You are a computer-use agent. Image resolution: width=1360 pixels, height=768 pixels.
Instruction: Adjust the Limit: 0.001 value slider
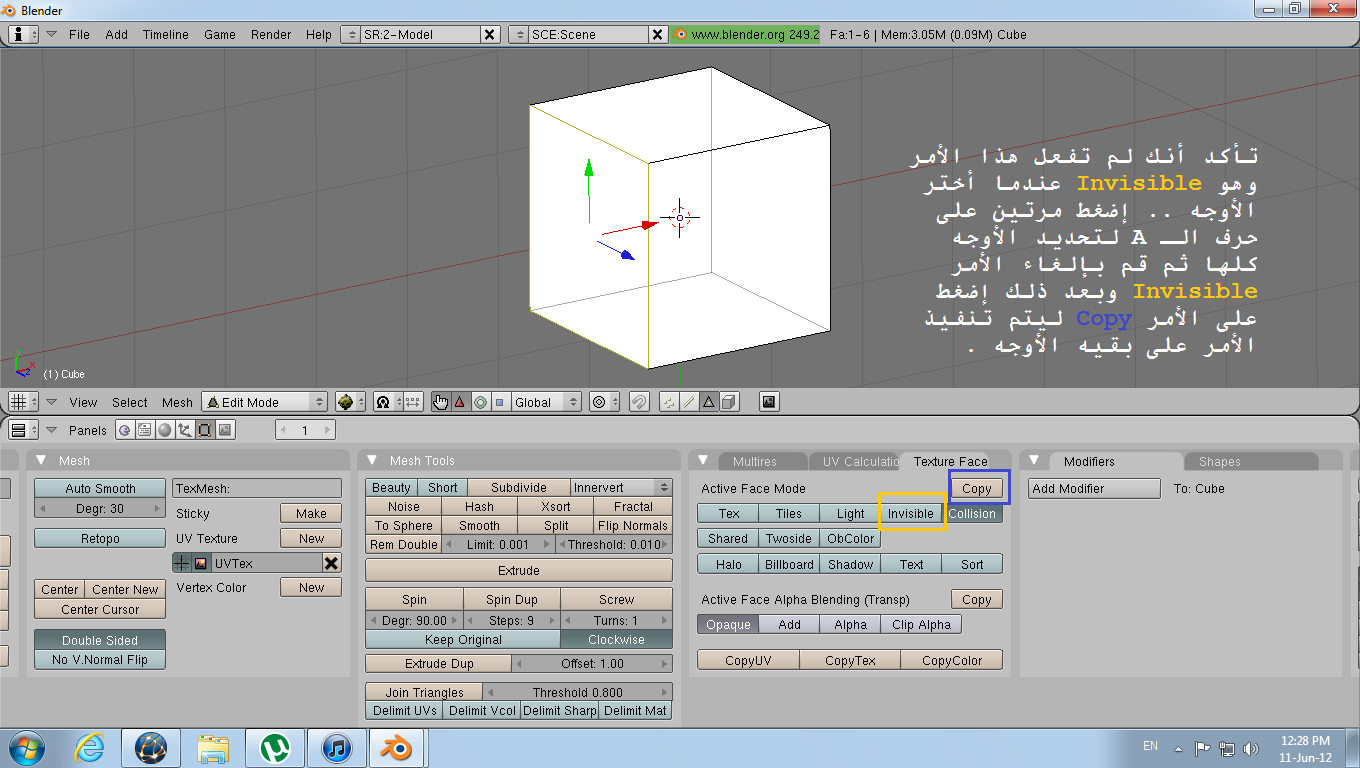coord(498,544)
